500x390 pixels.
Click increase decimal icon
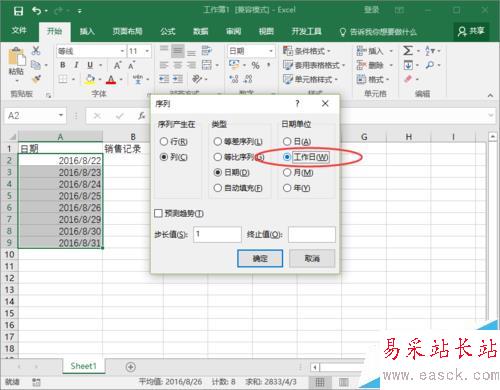(234, 79)
